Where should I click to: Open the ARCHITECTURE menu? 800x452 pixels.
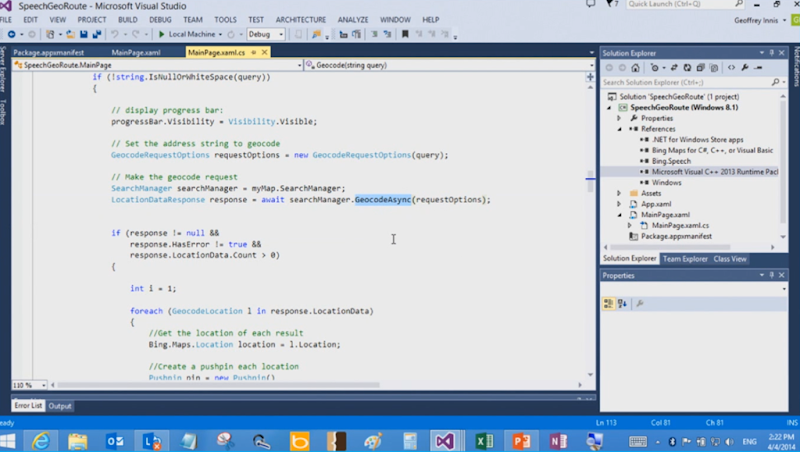tap(301, 20)
